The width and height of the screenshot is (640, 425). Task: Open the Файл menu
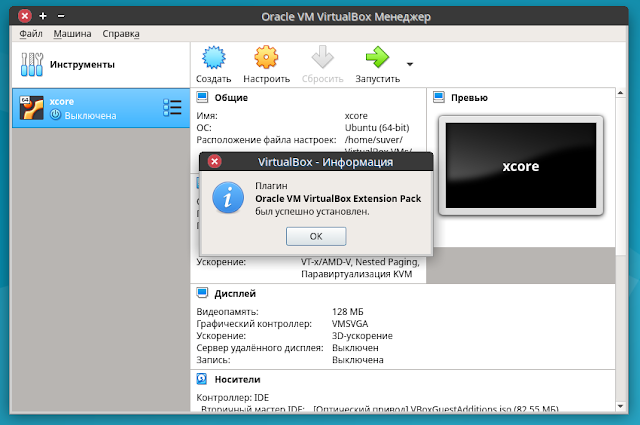pos(31,33)
